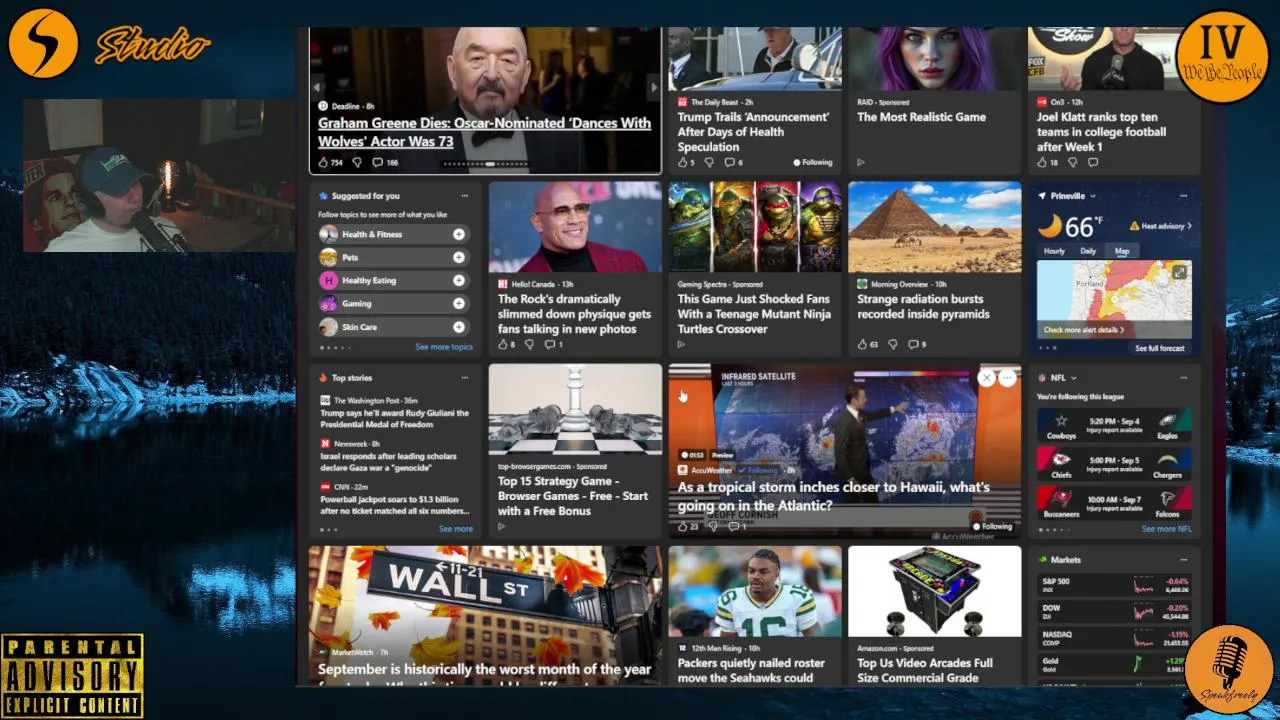
Task: Open comments on The Rock story
Action: coord(553,344)
